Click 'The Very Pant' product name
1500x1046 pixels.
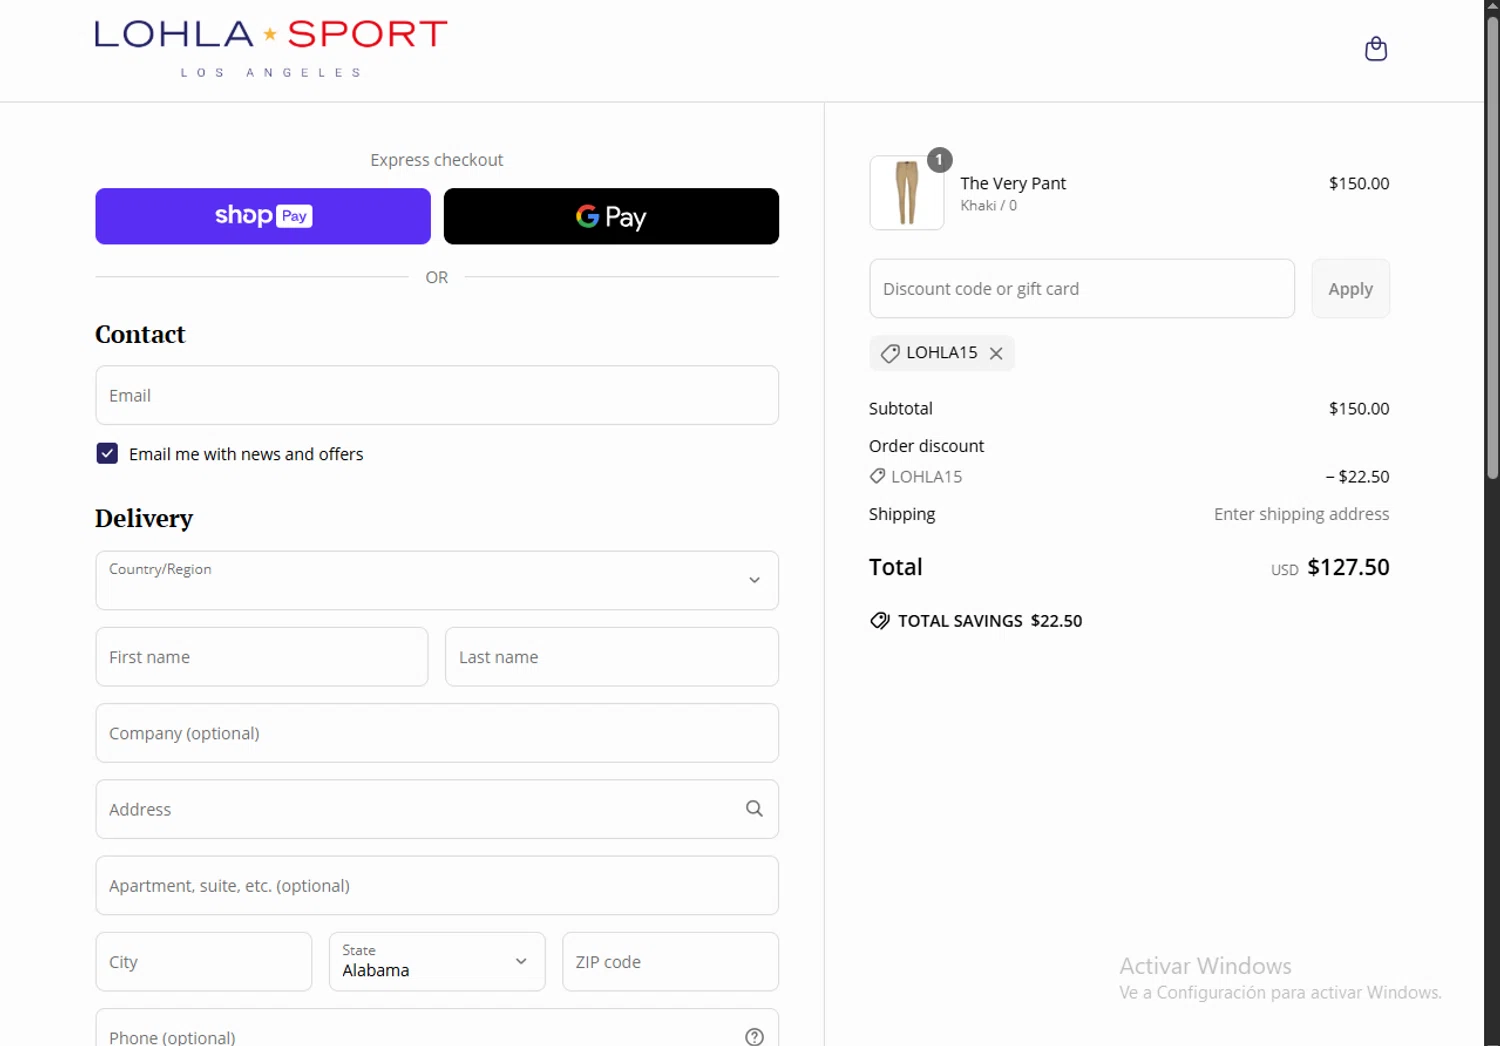click(1013, 183)
